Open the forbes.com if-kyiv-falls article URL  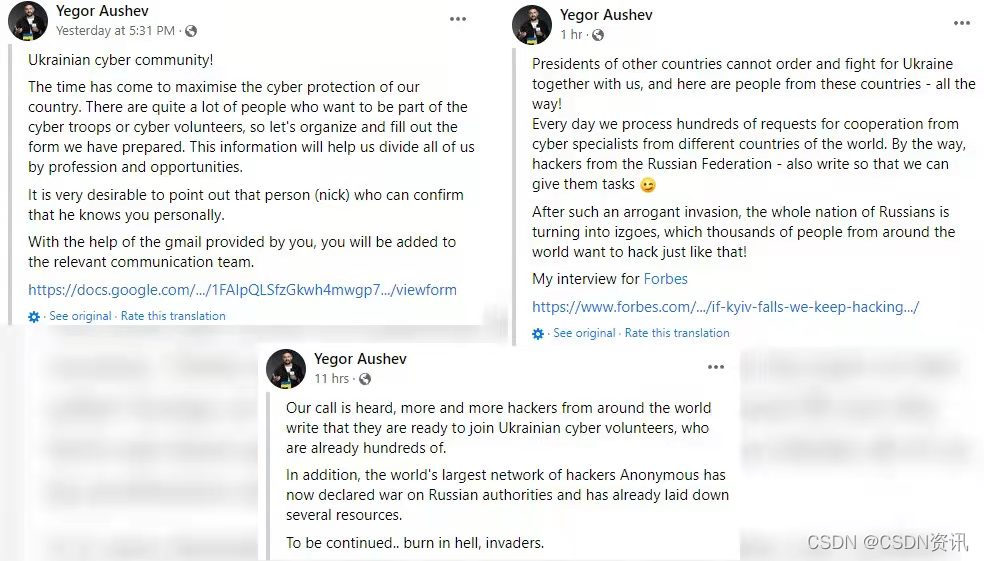click(725, 307)
